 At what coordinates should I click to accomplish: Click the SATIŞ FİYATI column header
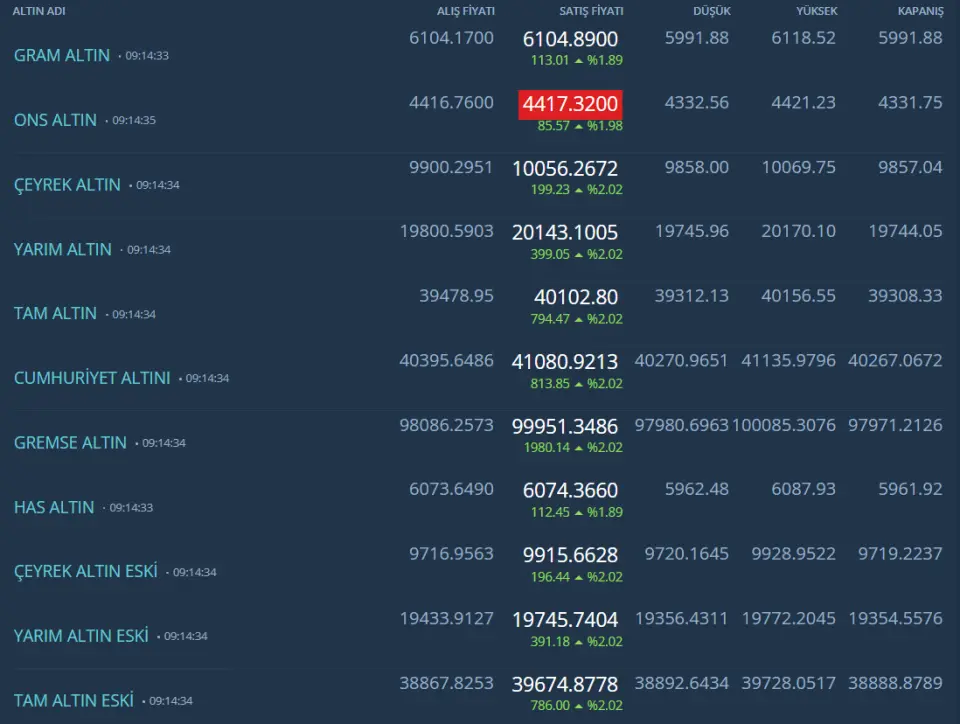pos(591,11)
